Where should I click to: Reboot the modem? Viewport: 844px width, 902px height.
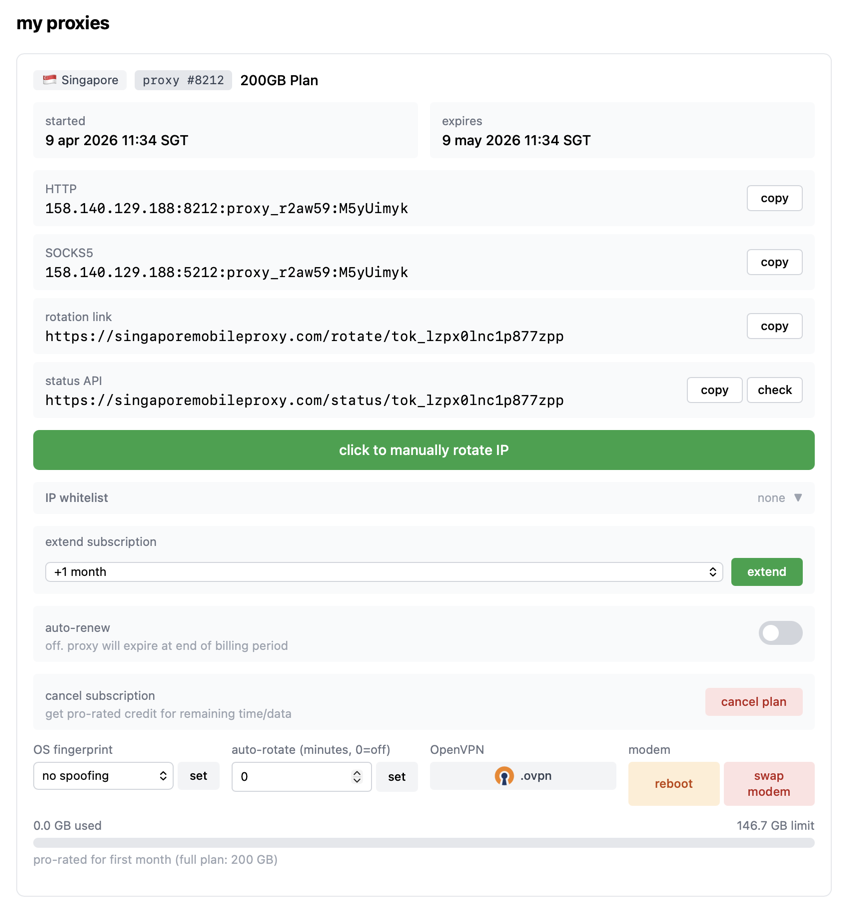[673, 784]
